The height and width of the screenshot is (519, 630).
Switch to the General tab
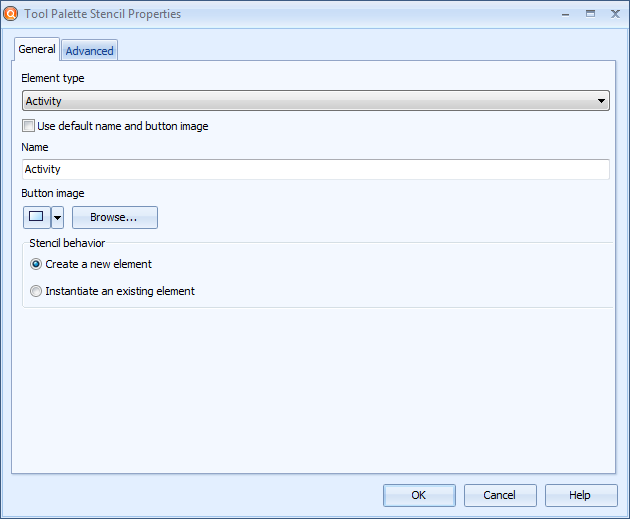click(x=37, y=49)
